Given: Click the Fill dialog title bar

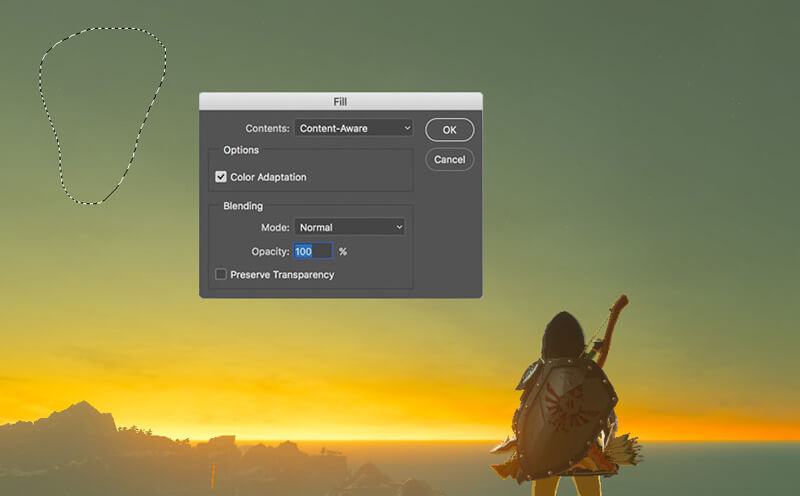Looking at the screenshot, I should (340, 102).
